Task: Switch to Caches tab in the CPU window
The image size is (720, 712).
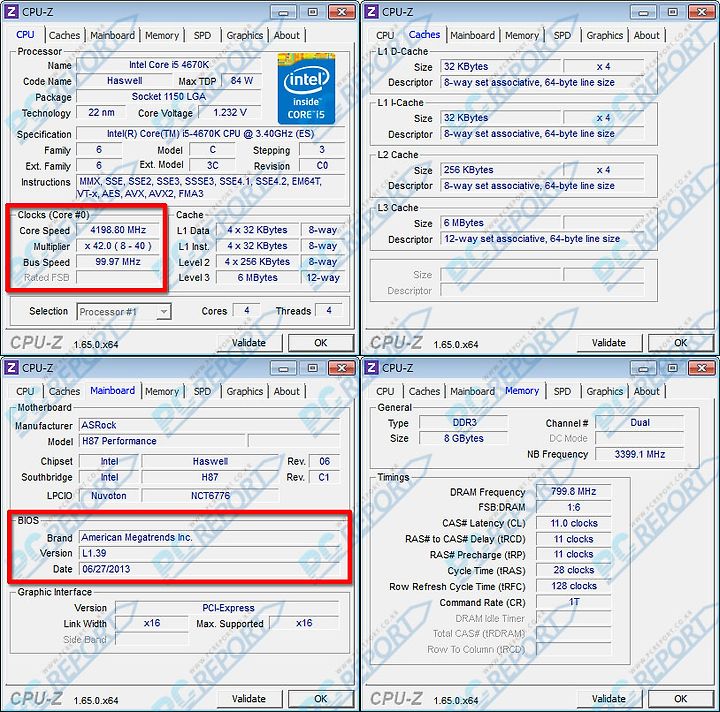Action: click(64, 35)
